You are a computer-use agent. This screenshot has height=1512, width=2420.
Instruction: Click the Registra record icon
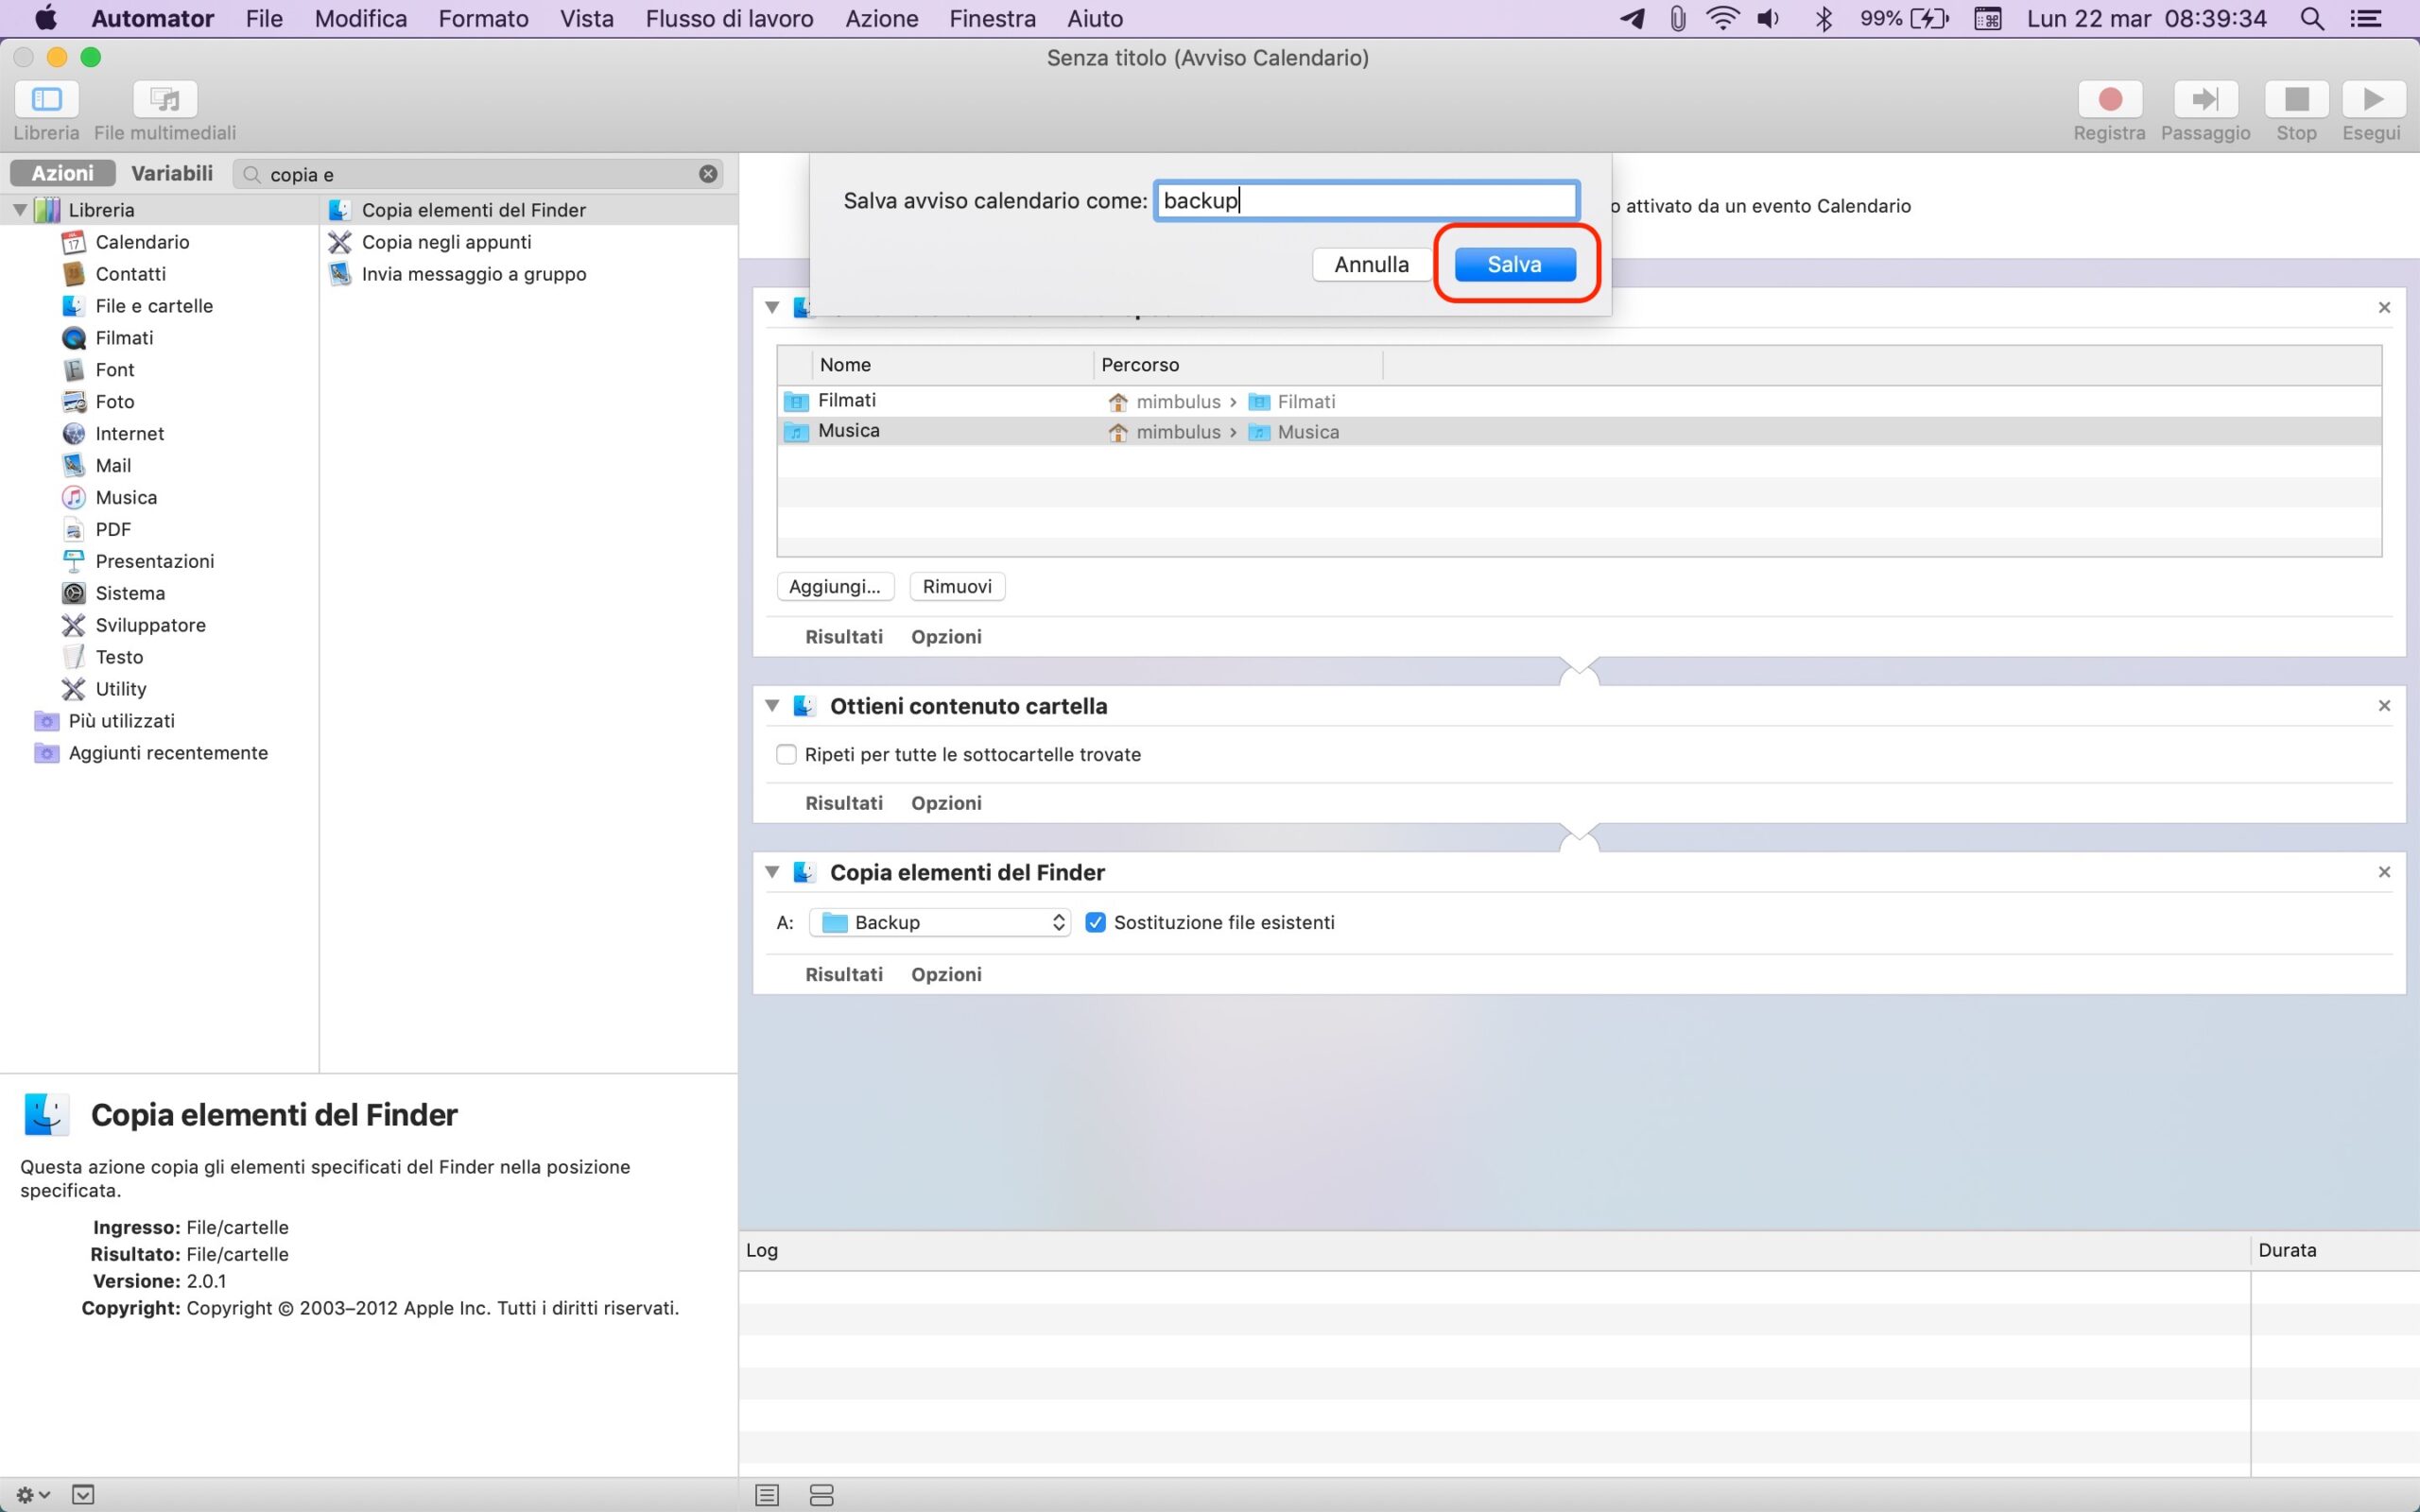click(x=2109, y=99)
